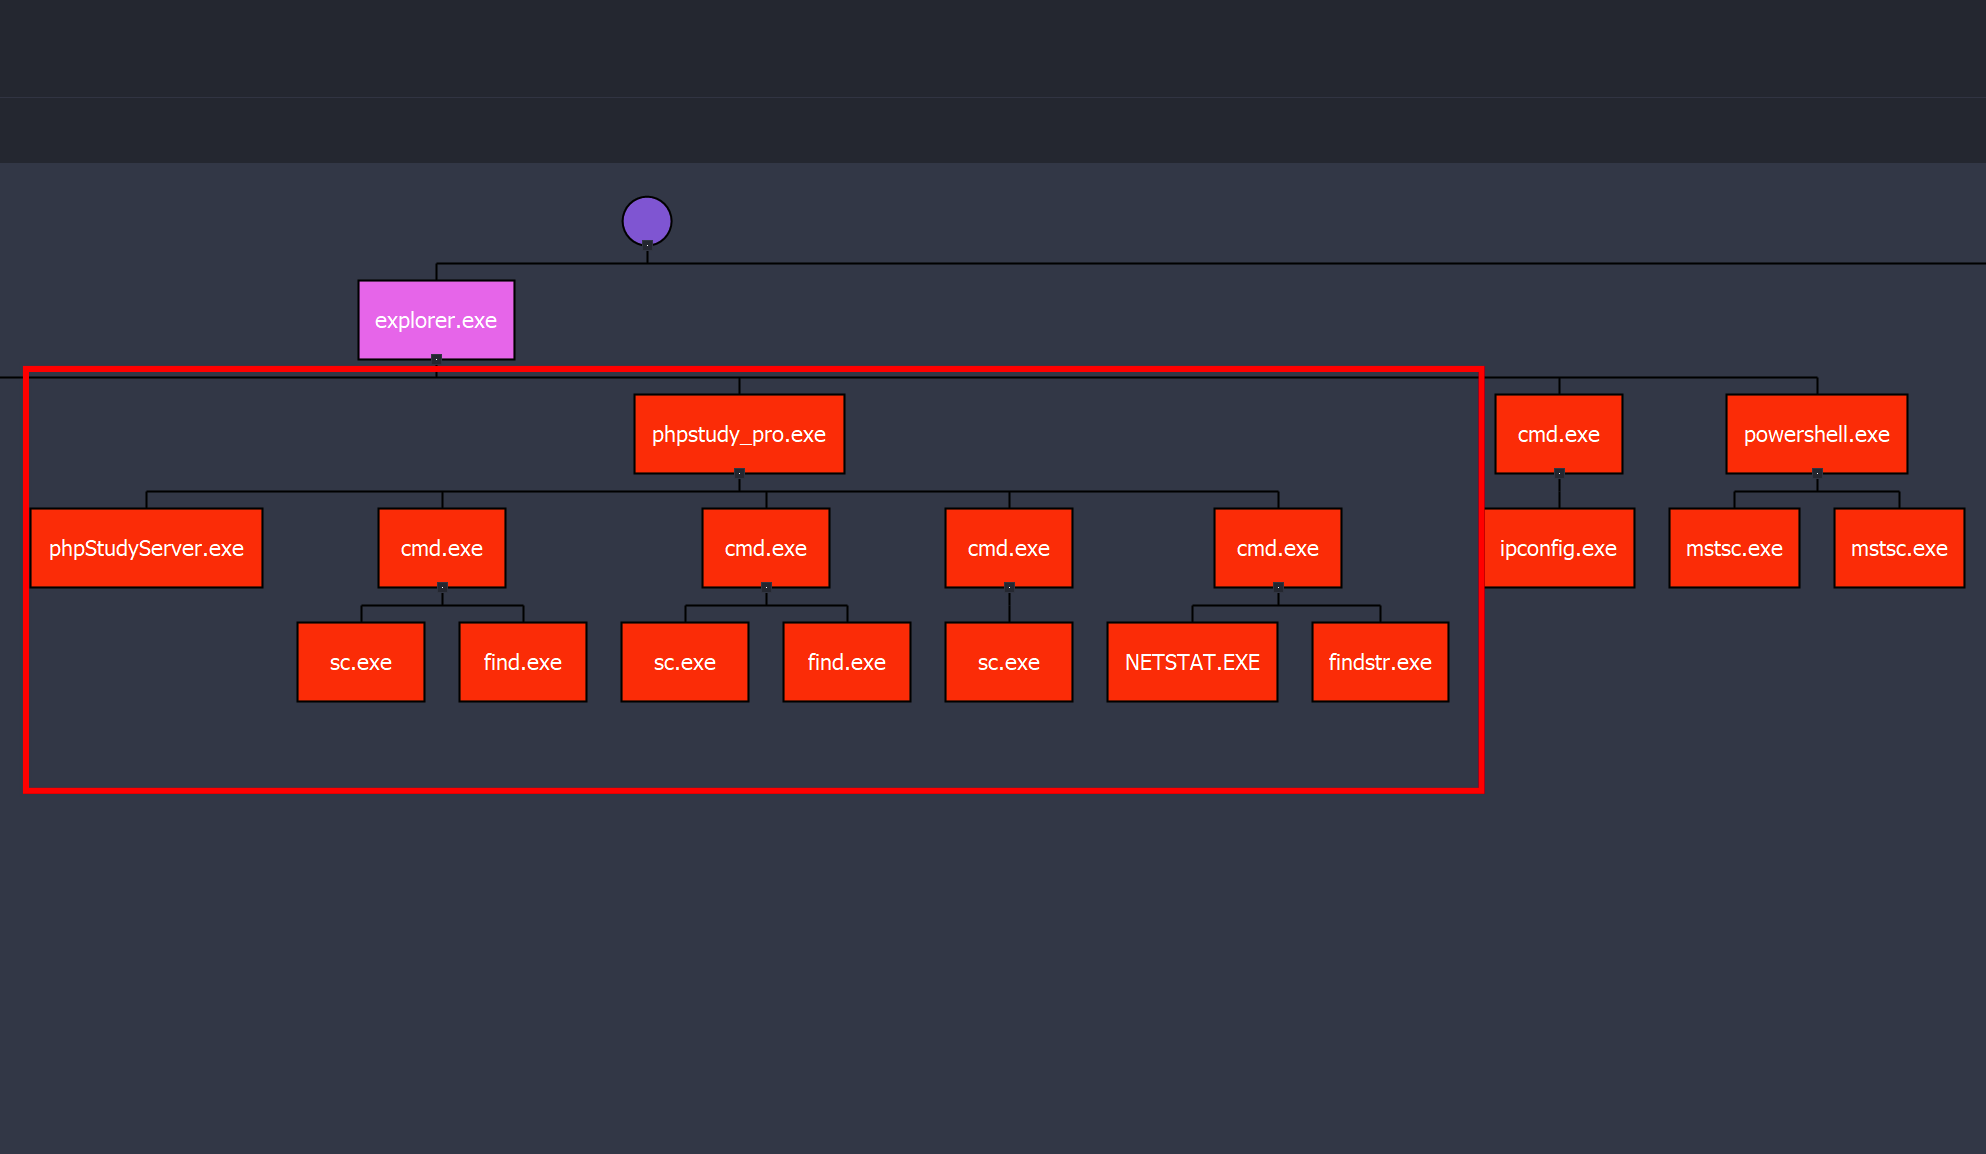The height and width of the screenshot is (1154, 1986).
Task: Select the ipconfig.exe node
Action: coord(1559,548)
